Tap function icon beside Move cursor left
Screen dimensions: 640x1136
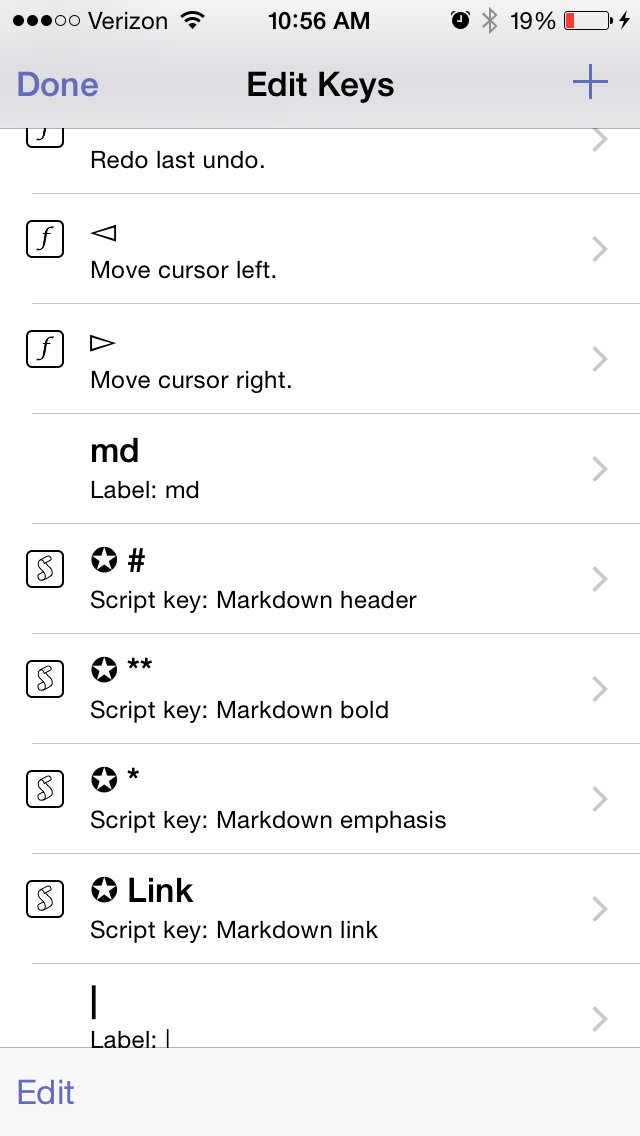(44, 240)
